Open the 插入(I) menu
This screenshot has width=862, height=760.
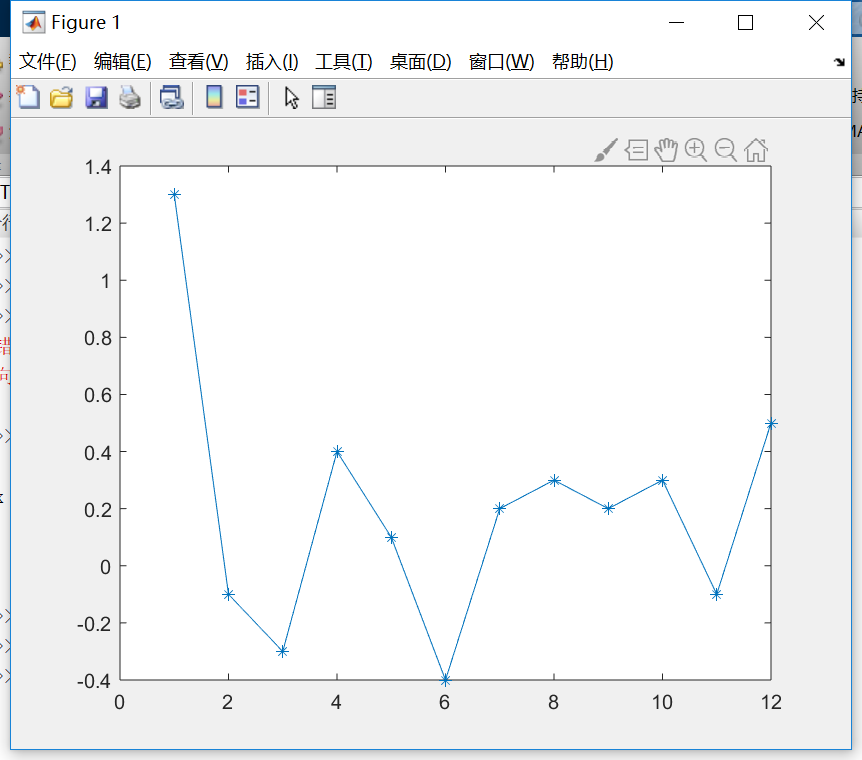click(x=272, y=62)
